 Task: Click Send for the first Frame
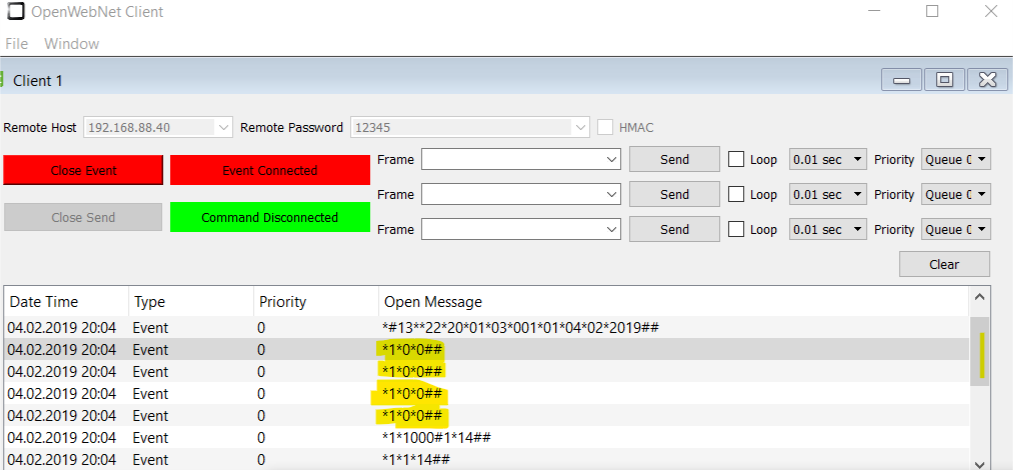674,159
